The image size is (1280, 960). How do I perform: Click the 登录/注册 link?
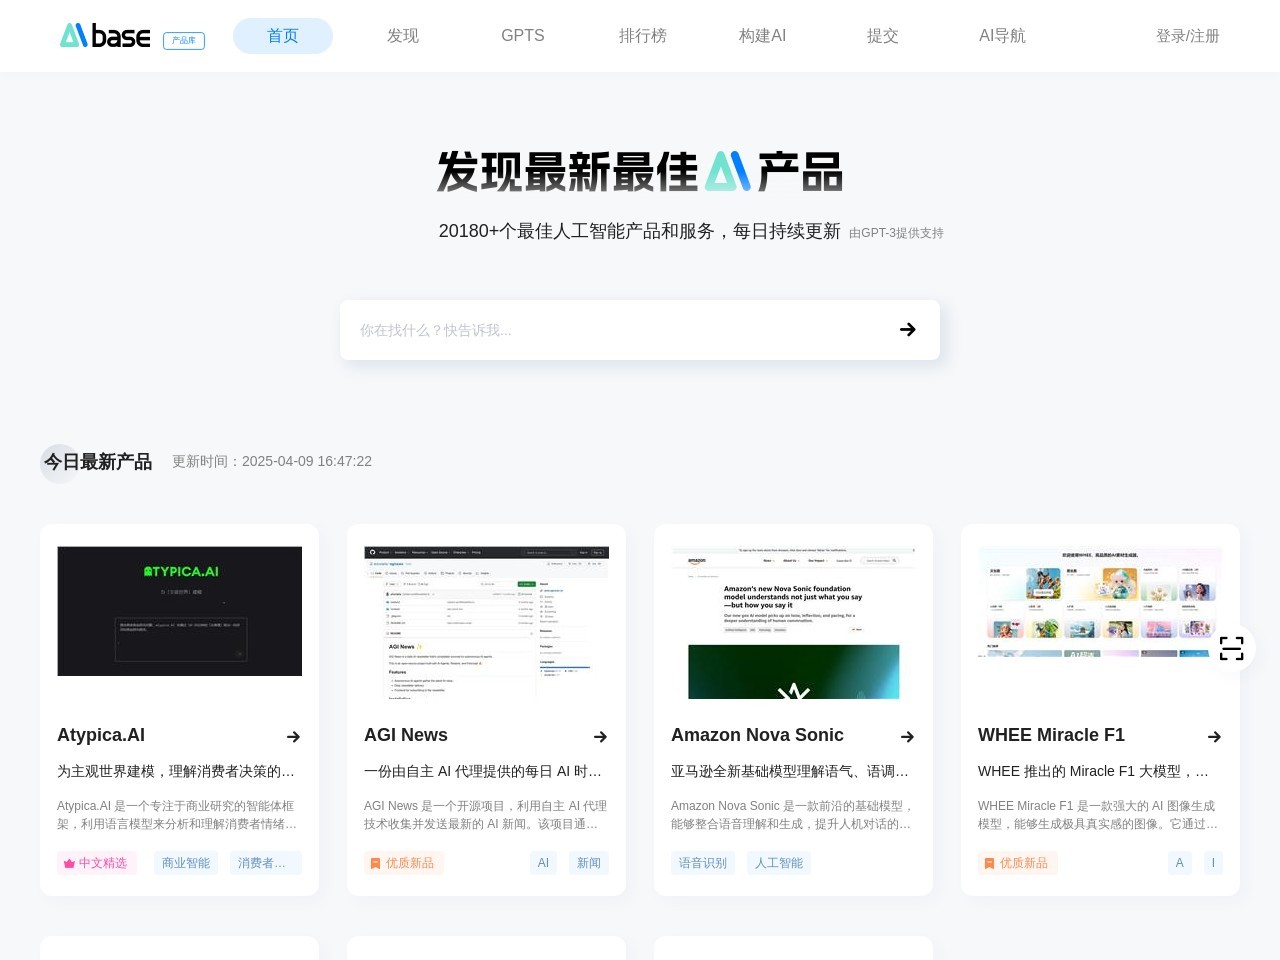(1187, 35)
